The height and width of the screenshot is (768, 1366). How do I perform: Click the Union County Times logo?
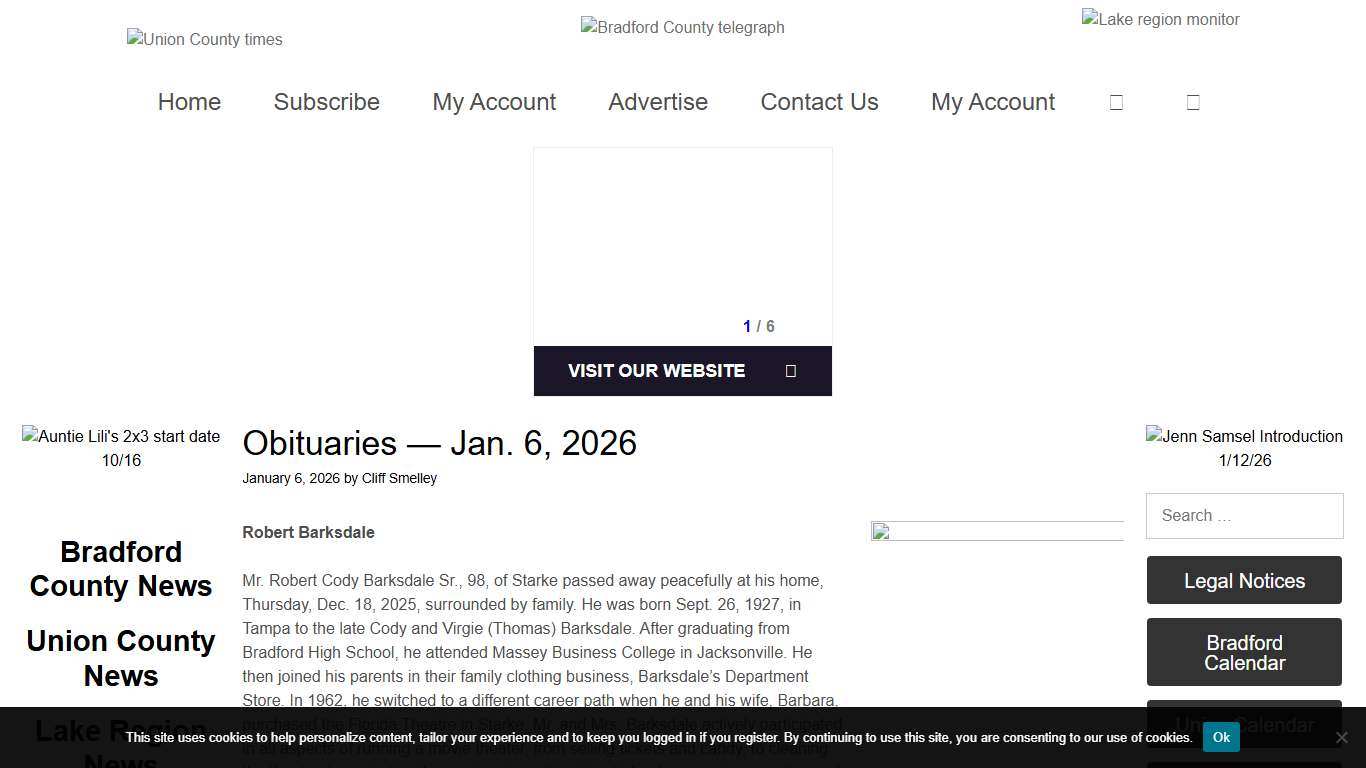[205, 40]
